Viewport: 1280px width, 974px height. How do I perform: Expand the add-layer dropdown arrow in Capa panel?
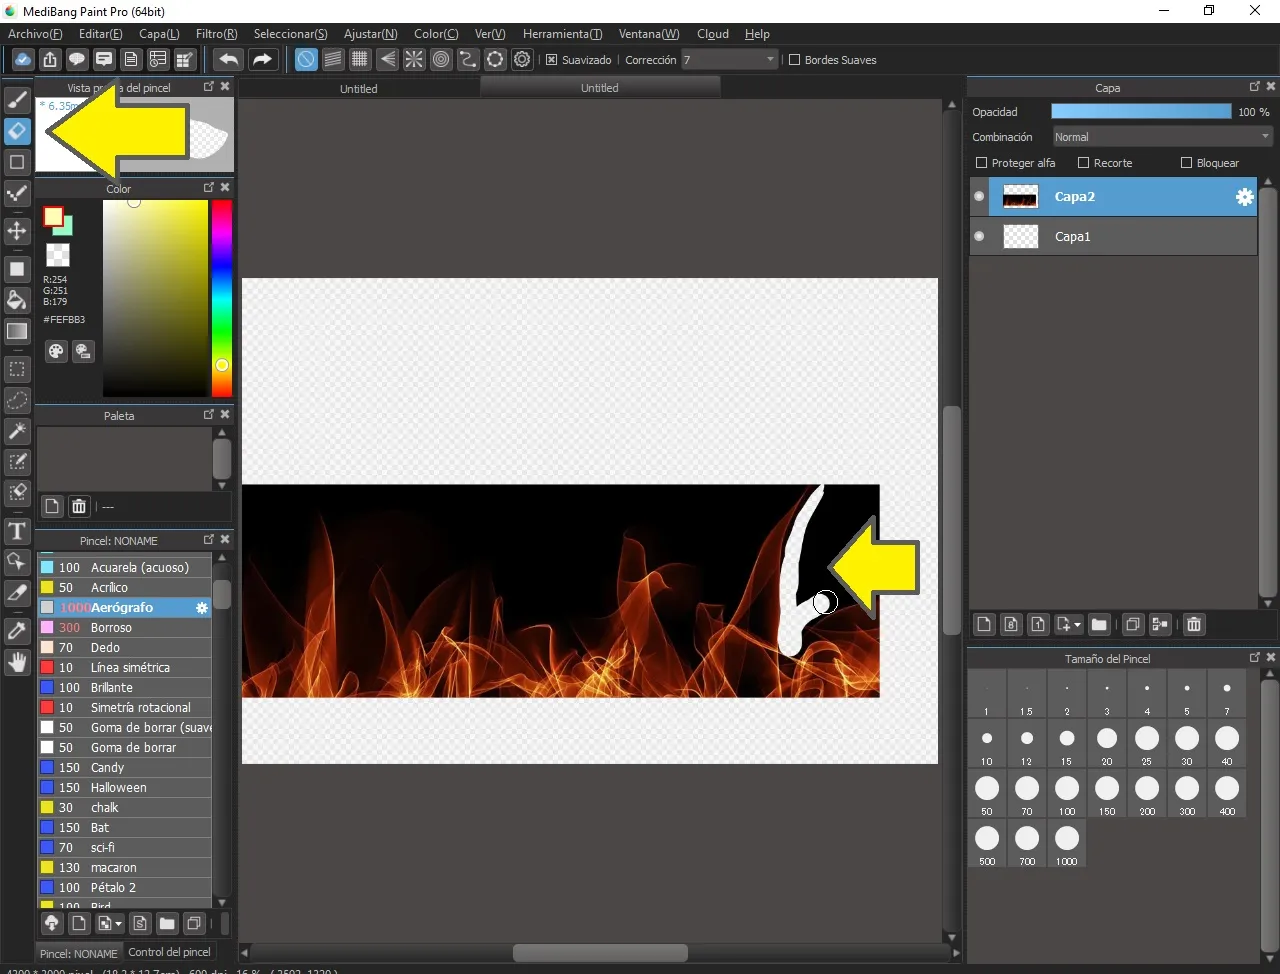pos(1078,625)
